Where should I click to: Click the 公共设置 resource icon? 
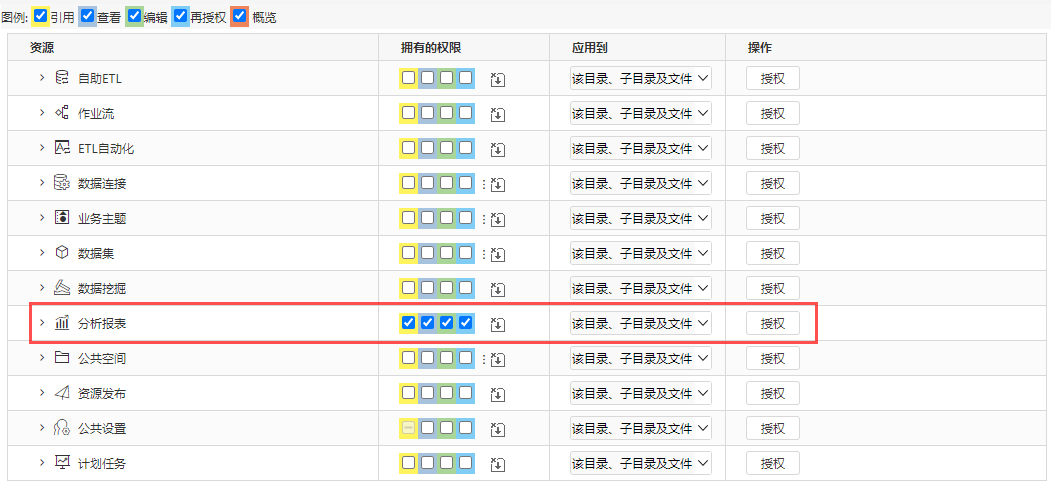[62, 428]
